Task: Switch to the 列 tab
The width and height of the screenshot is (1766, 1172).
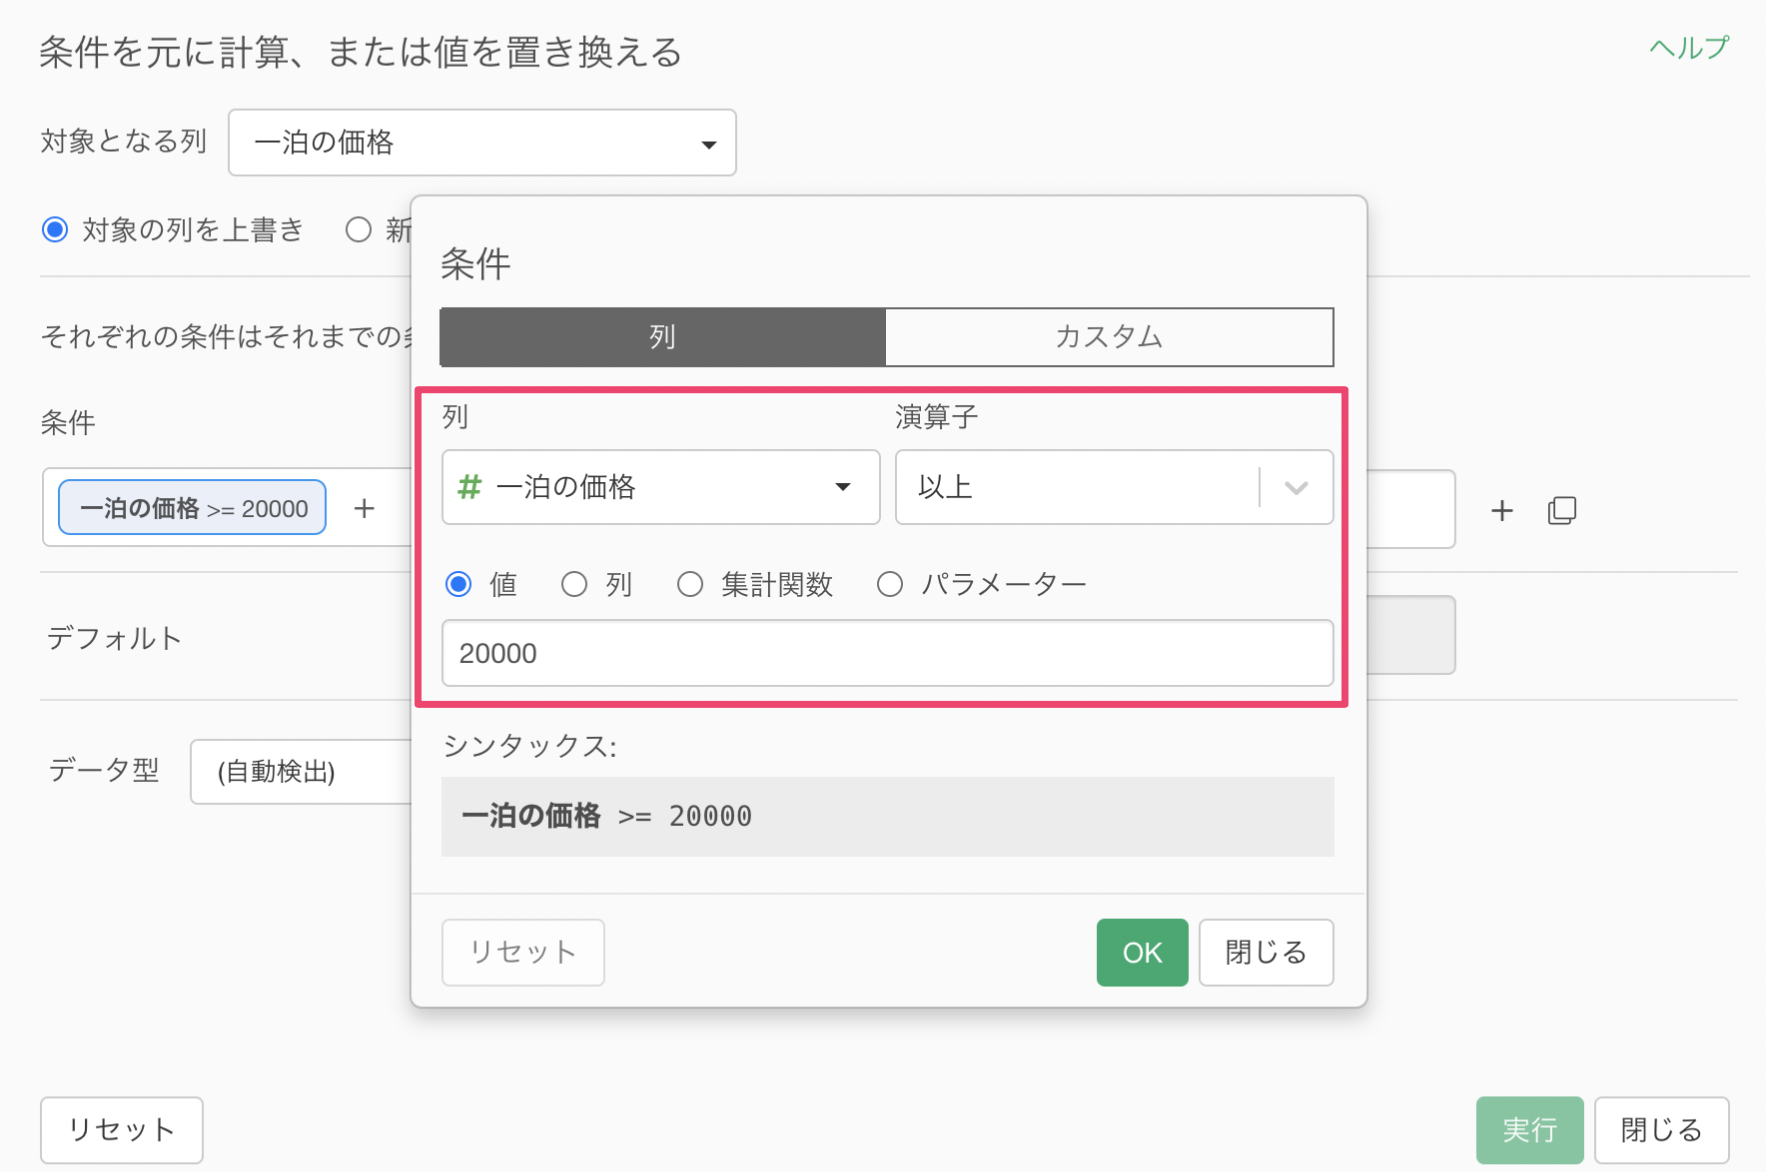Action: (662, 337)
